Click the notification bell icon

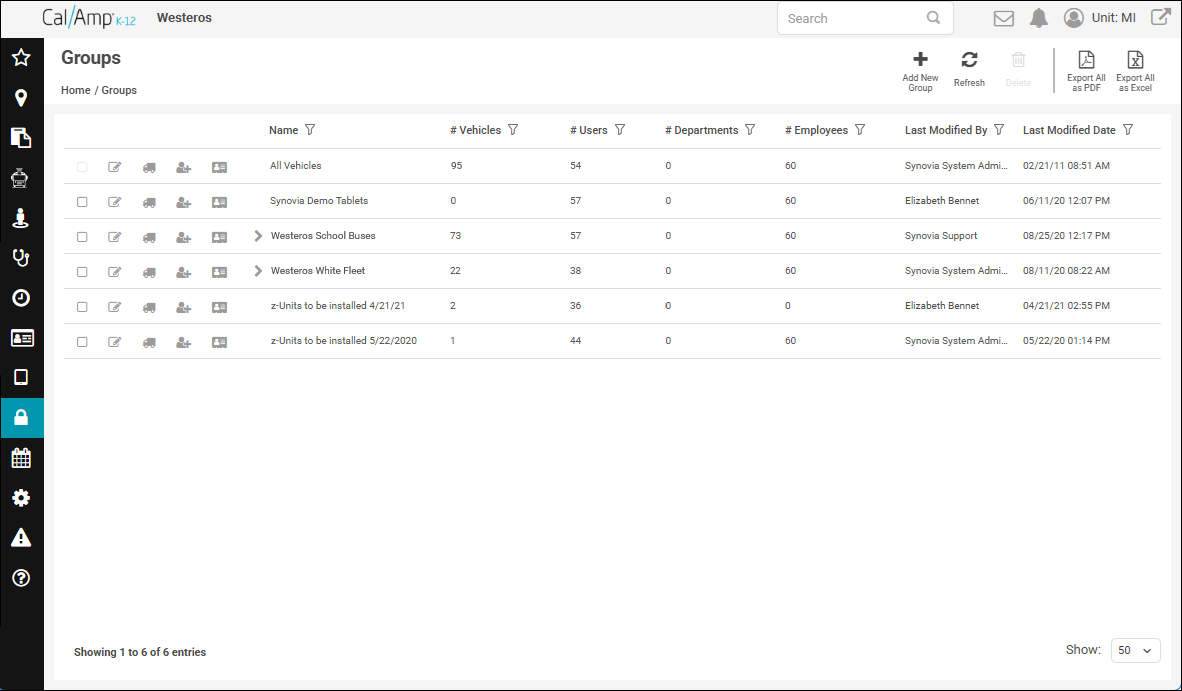coord(1039,18)
